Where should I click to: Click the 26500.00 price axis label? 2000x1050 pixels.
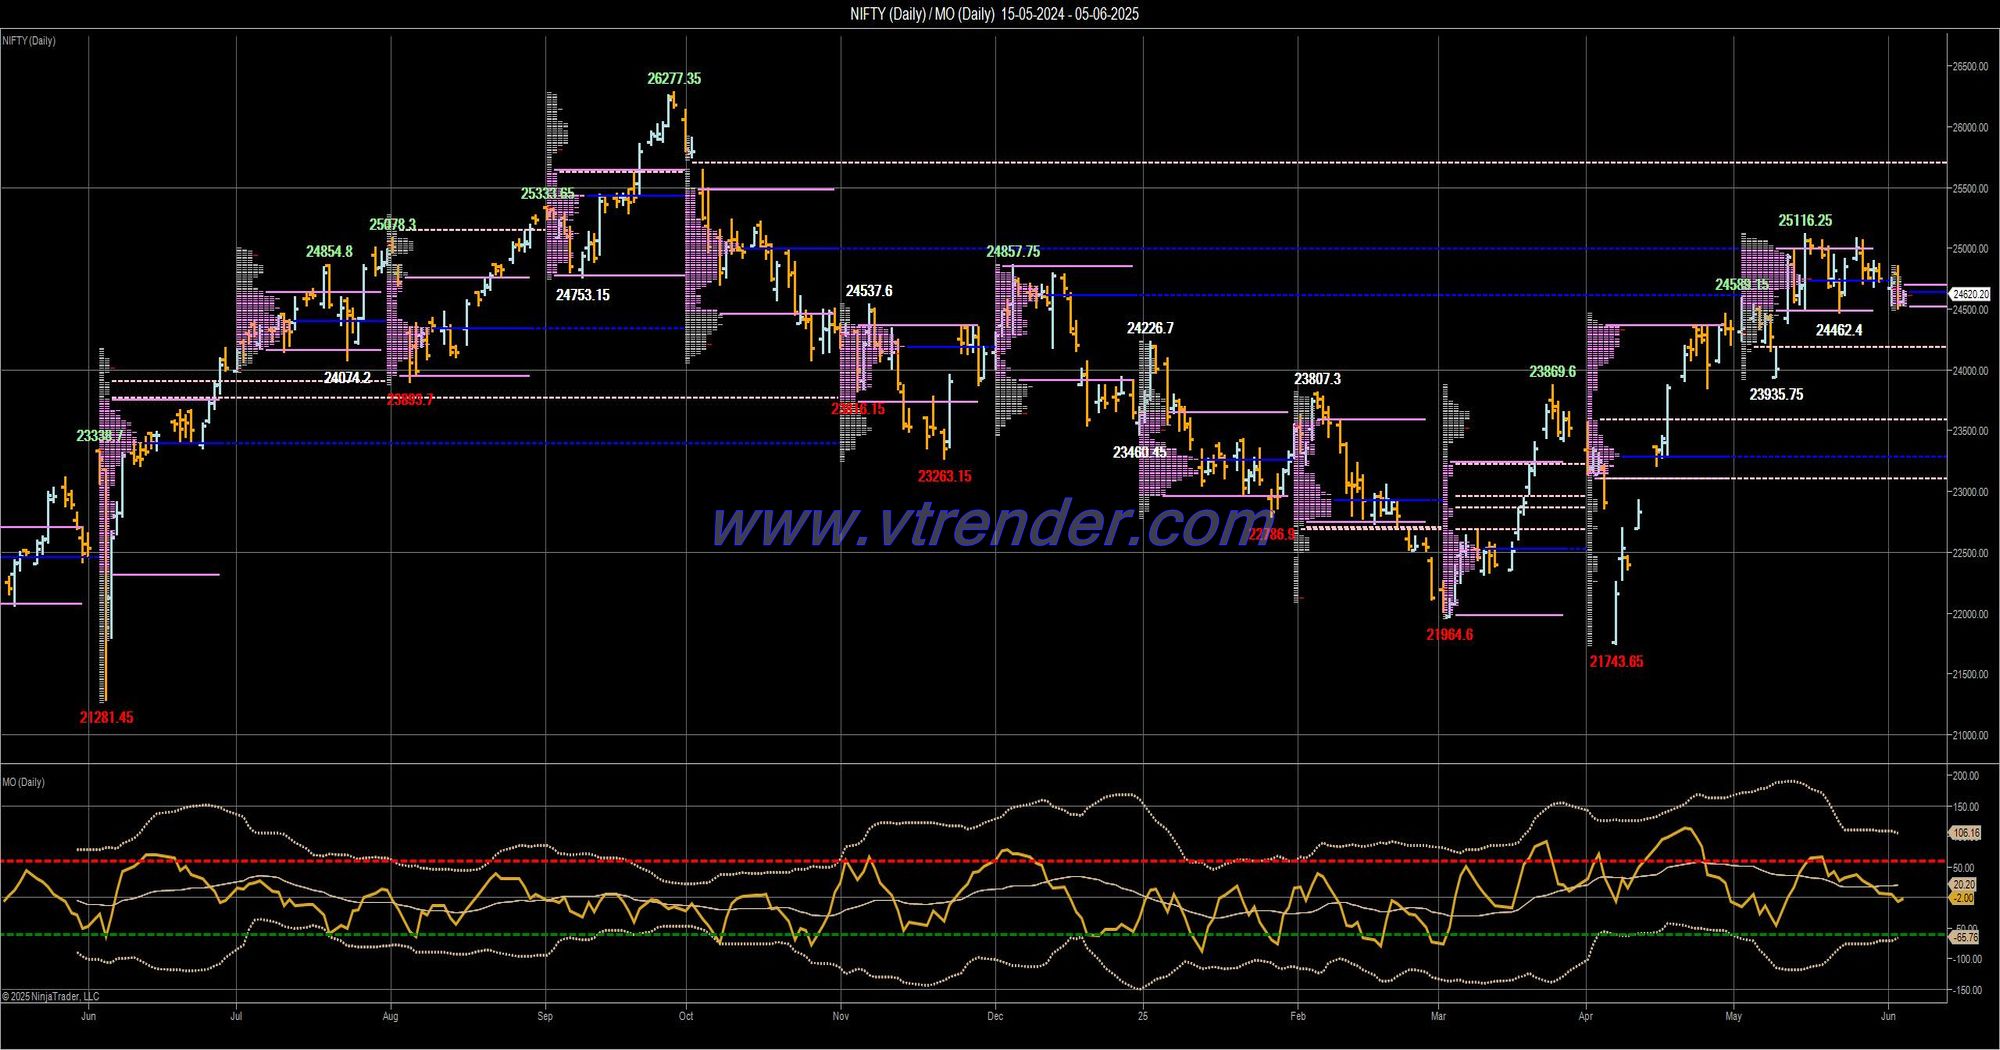click(1970, 67)
